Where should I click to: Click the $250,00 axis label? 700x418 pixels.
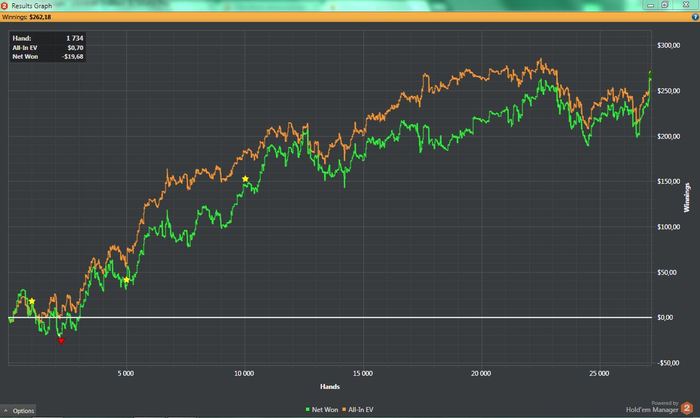click(x=669, y=91)
